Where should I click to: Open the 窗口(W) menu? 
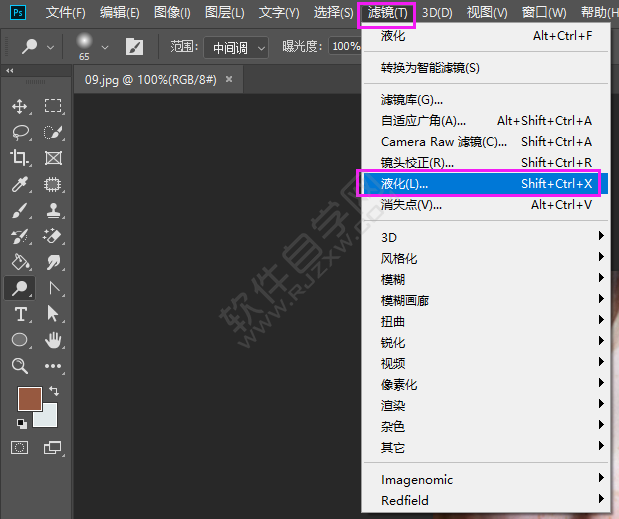tap(544, 13)
